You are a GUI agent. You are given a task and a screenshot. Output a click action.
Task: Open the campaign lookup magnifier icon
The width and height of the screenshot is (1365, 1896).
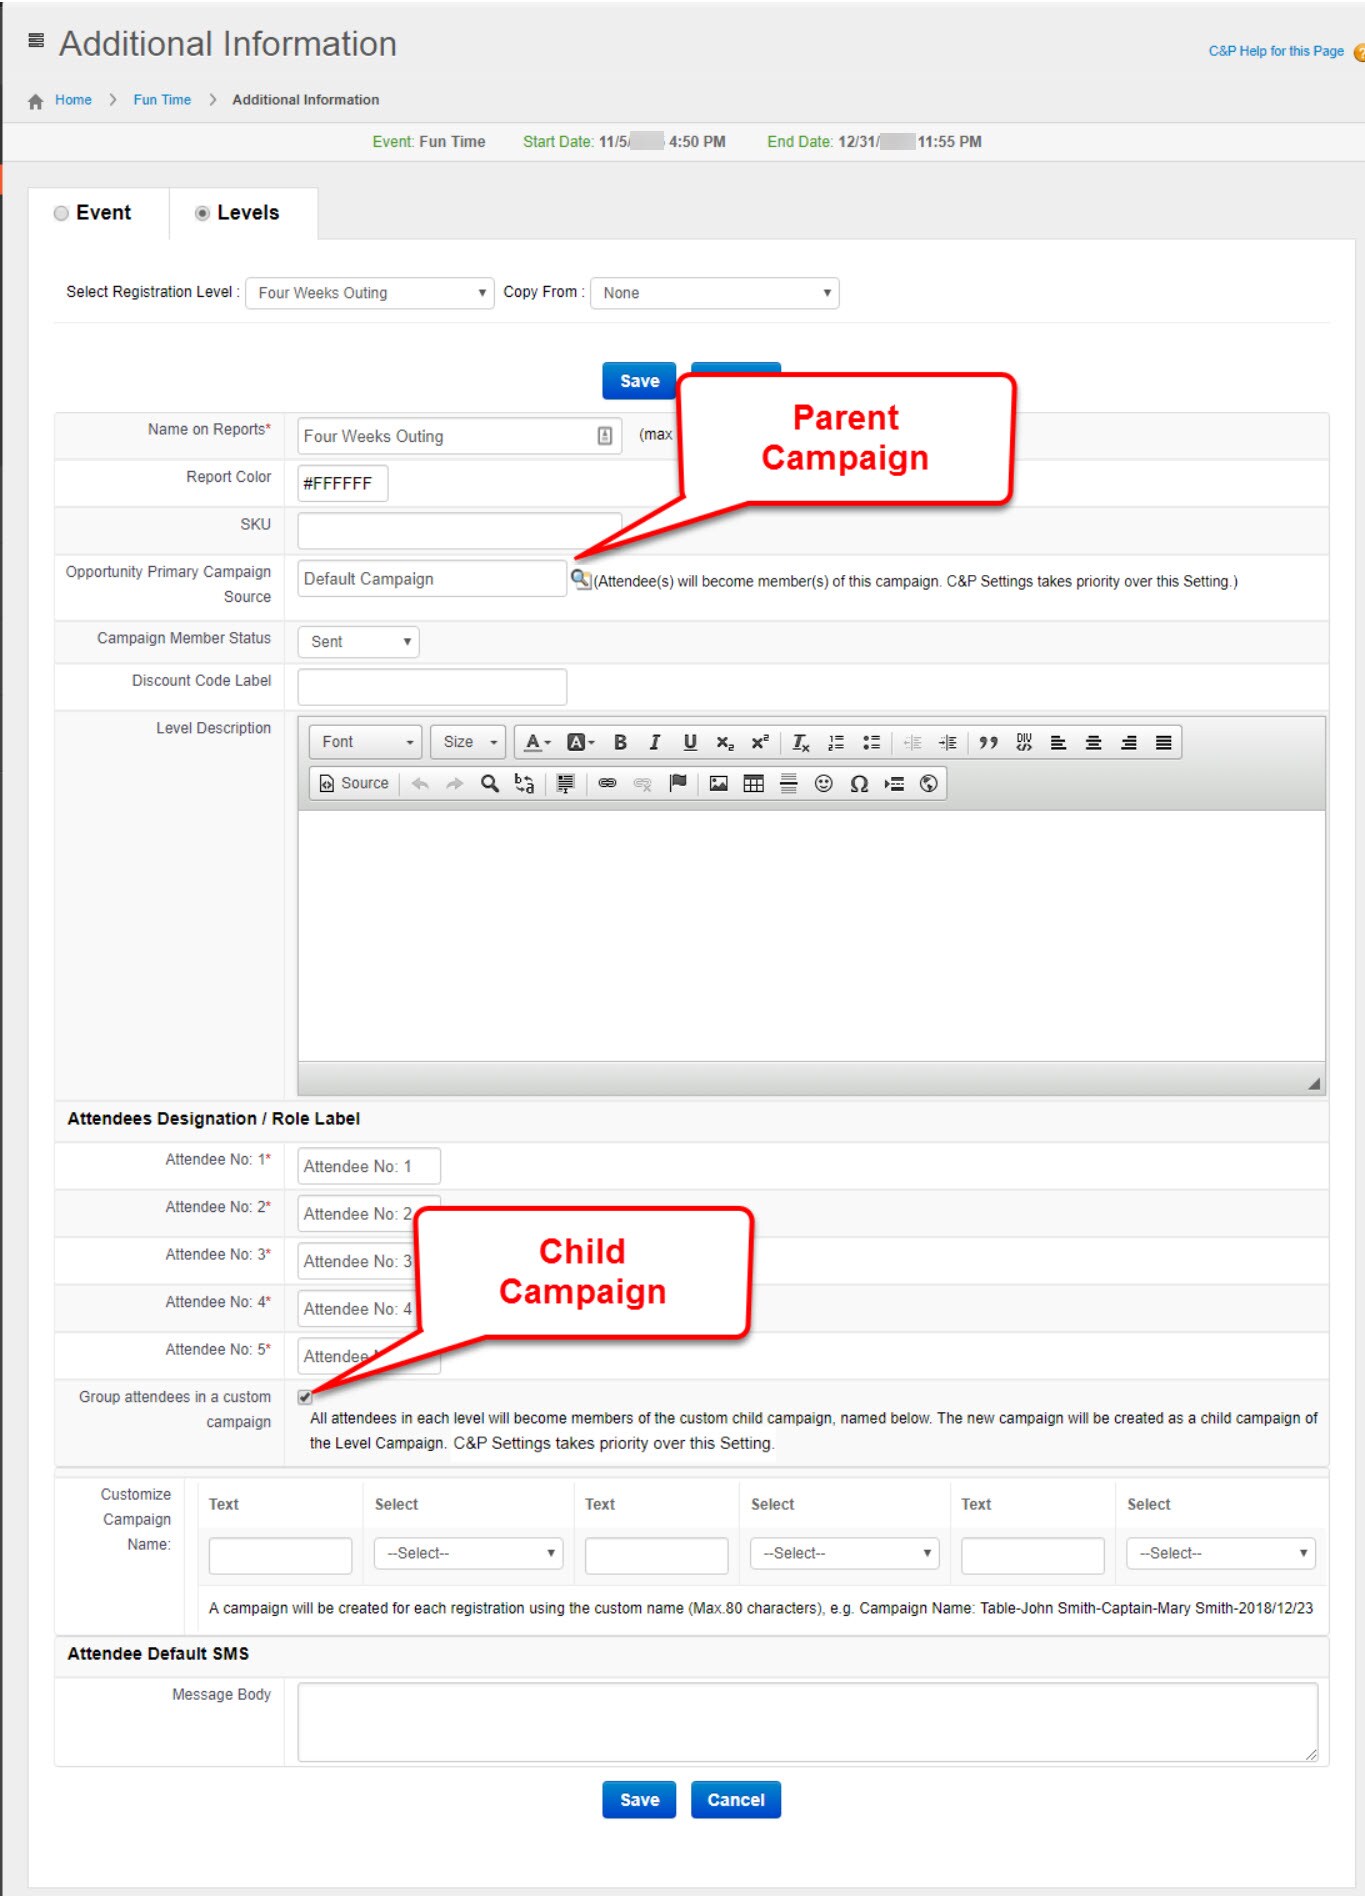(x=581, y=578)
